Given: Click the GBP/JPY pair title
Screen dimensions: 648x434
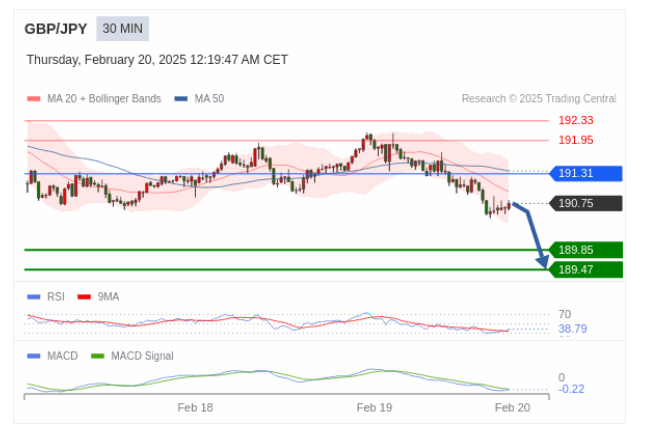Looking at the screenshot, I should click(x=56, y=29).
